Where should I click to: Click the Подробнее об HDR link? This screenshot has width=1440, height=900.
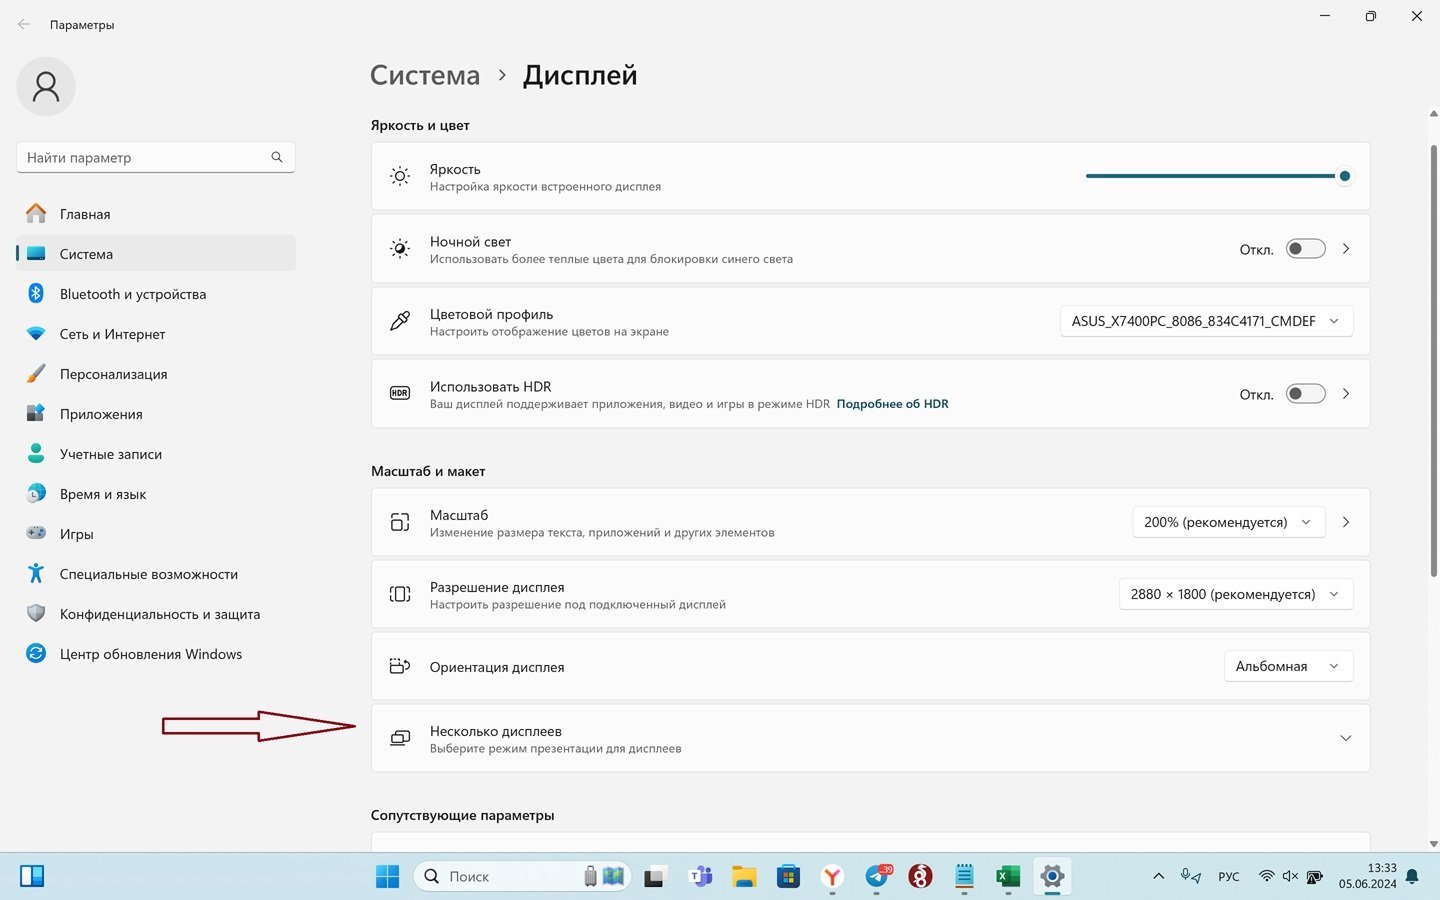(x=892, y=404)
